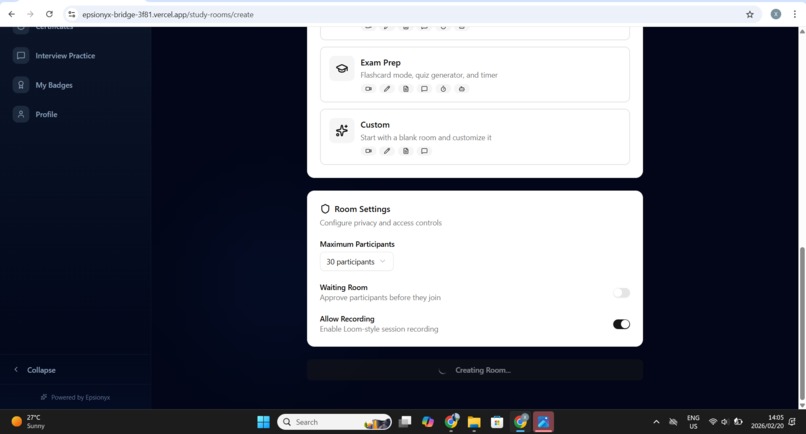This screenshot has height=434, width=806.
Task: Show hidden system tray icons
Action: [x=656, y=422]
